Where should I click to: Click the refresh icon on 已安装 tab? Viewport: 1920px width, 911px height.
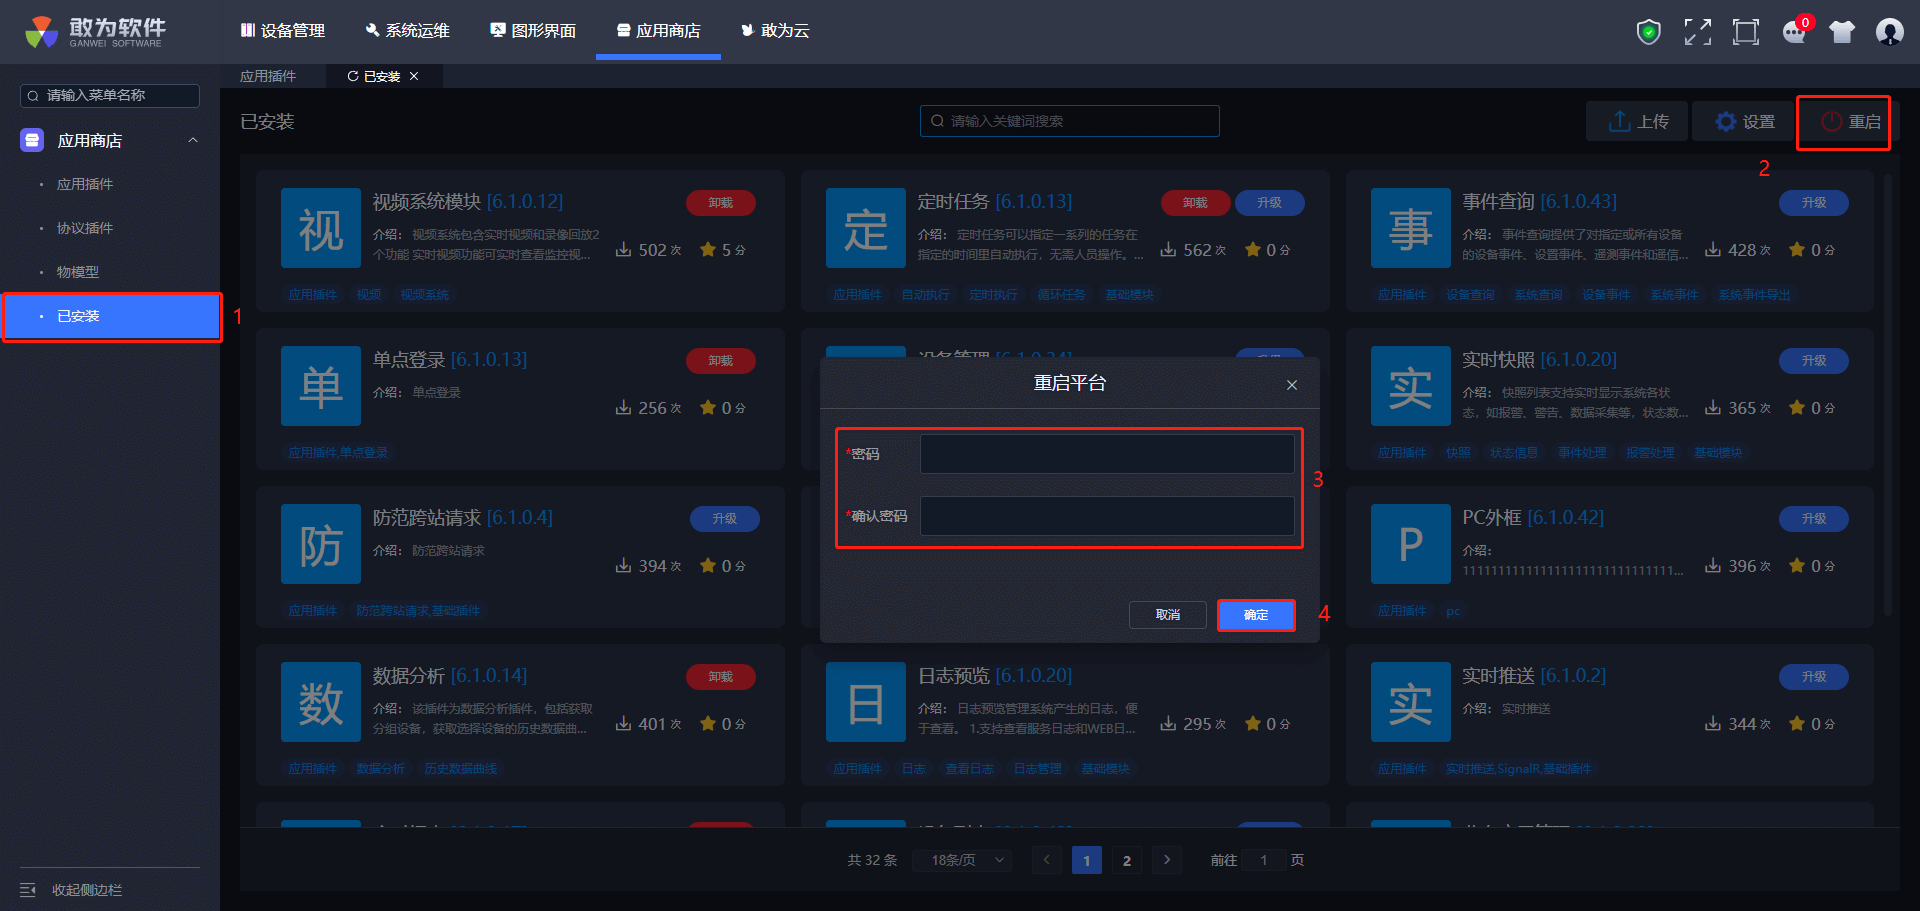352,76
